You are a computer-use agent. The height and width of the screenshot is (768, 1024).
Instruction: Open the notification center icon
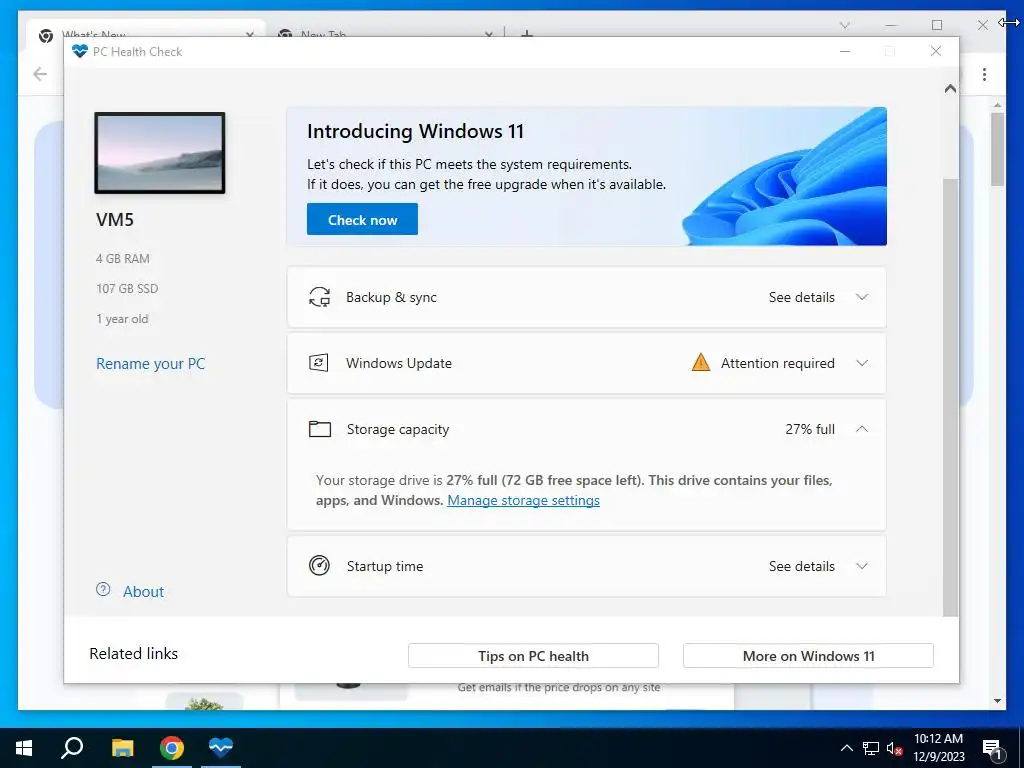(993, 748)
